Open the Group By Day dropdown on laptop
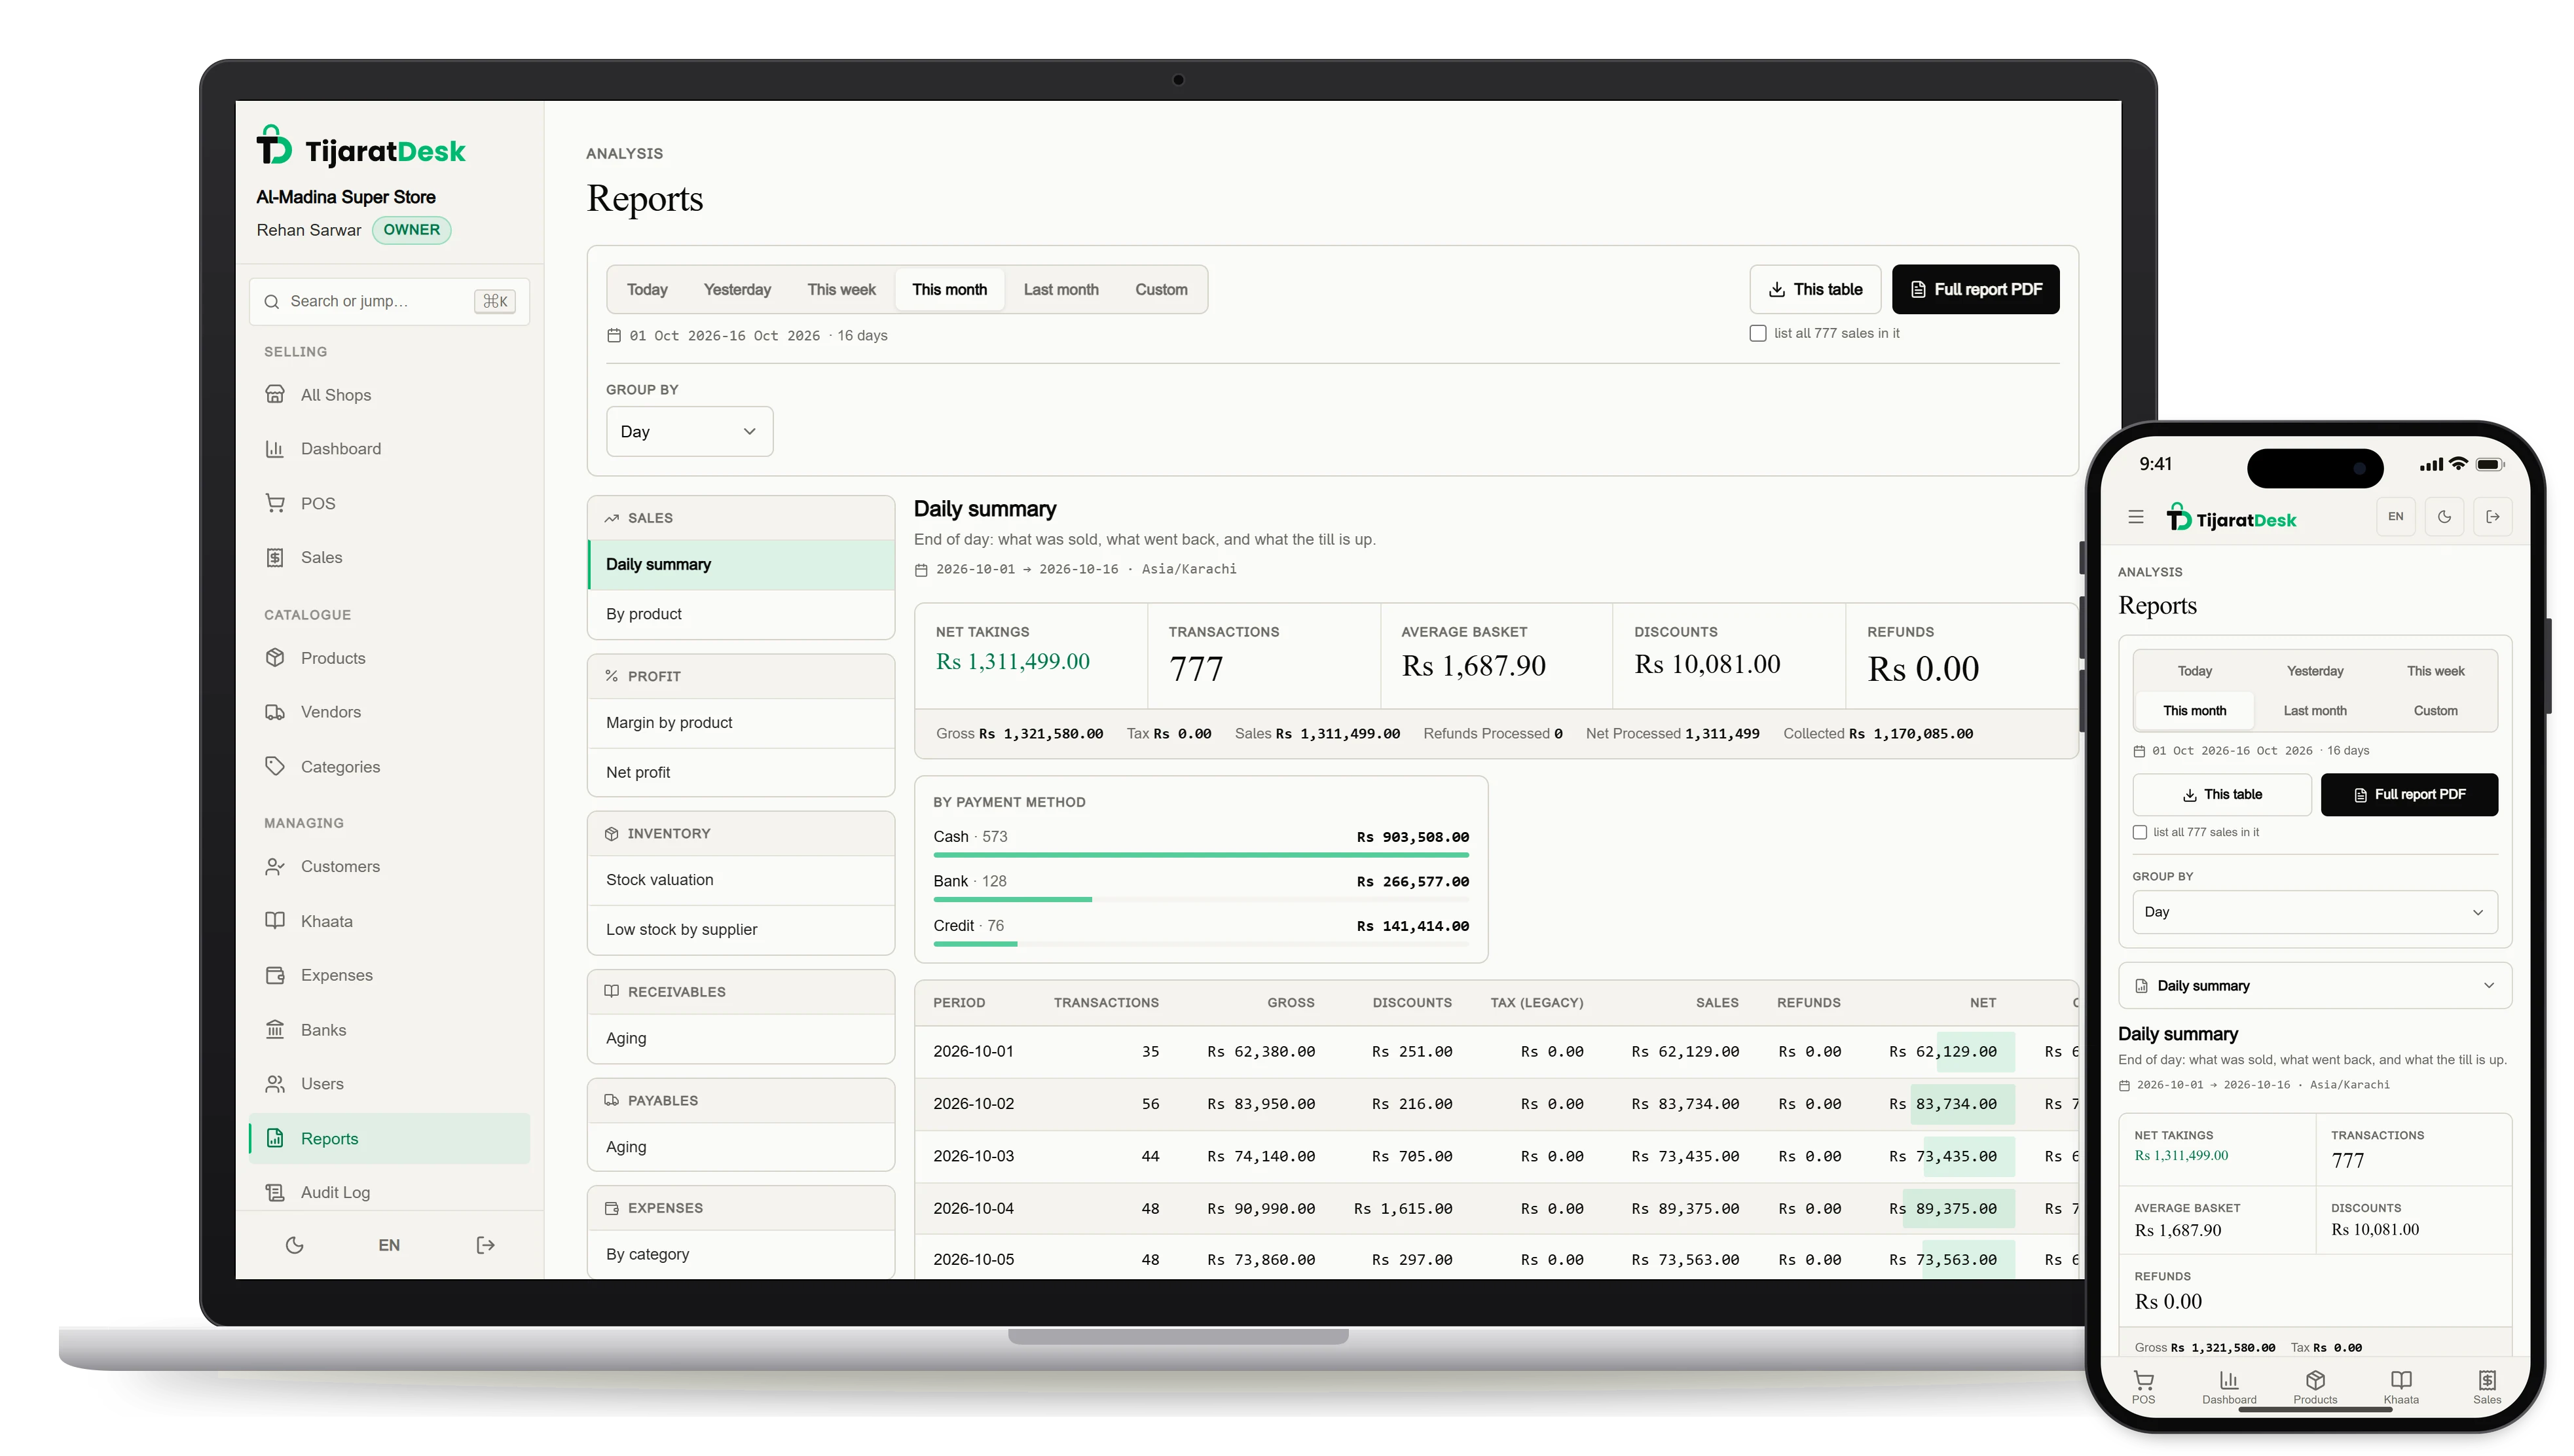This screenshot has width=2574, height=1456. [689, 432]
